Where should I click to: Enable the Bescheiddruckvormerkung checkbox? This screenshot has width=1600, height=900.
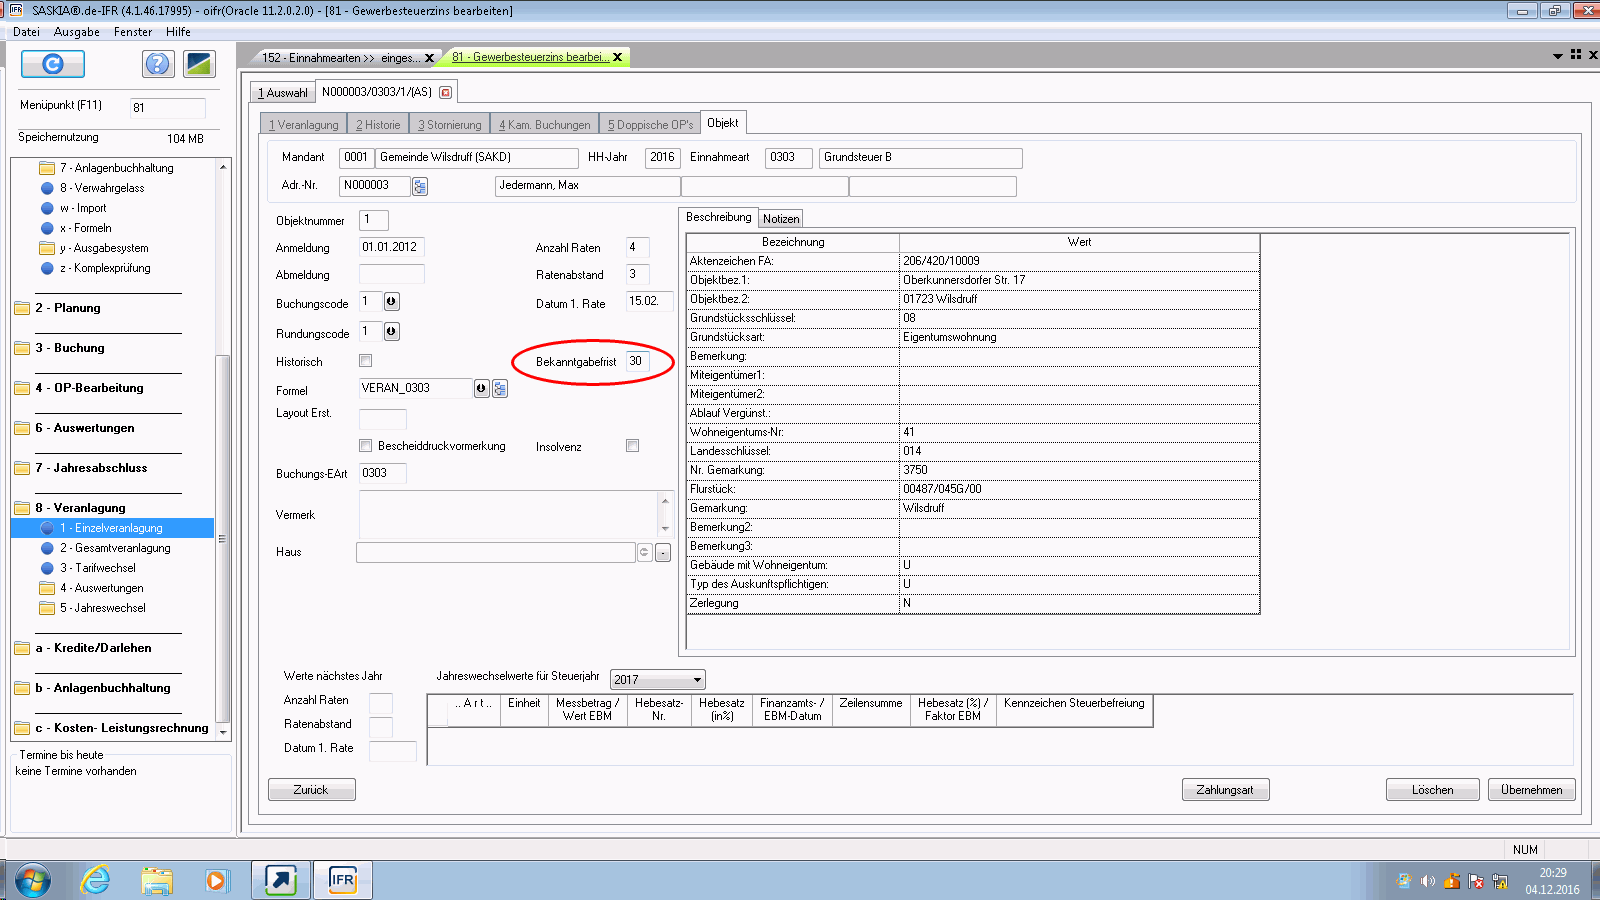click(366, 446)
